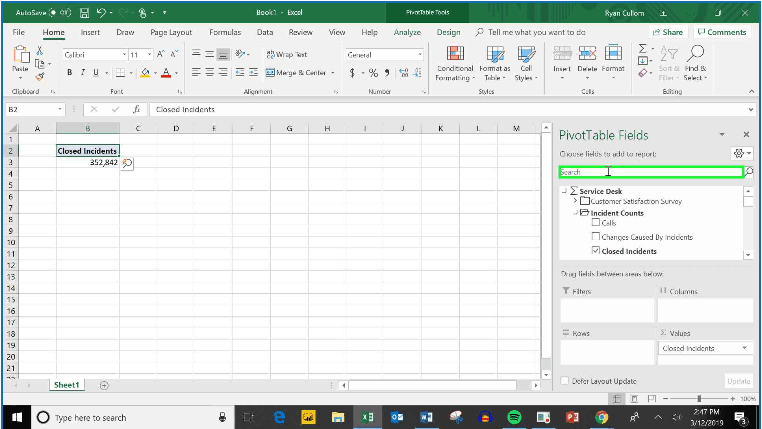Open the font size dropdown
The height and width of the screenshot is (429, 762).
(x=150, y=54)
